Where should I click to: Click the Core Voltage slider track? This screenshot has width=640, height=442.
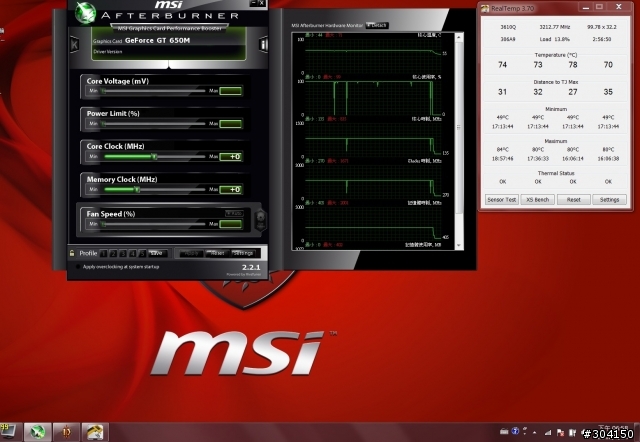click(153, 91)
